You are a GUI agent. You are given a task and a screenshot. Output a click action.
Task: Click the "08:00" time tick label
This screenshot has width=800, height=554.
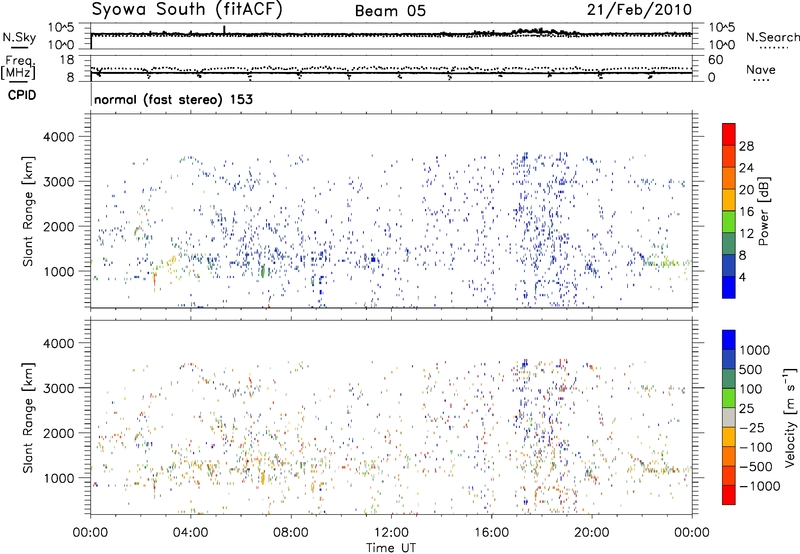(x=290, y=533)
